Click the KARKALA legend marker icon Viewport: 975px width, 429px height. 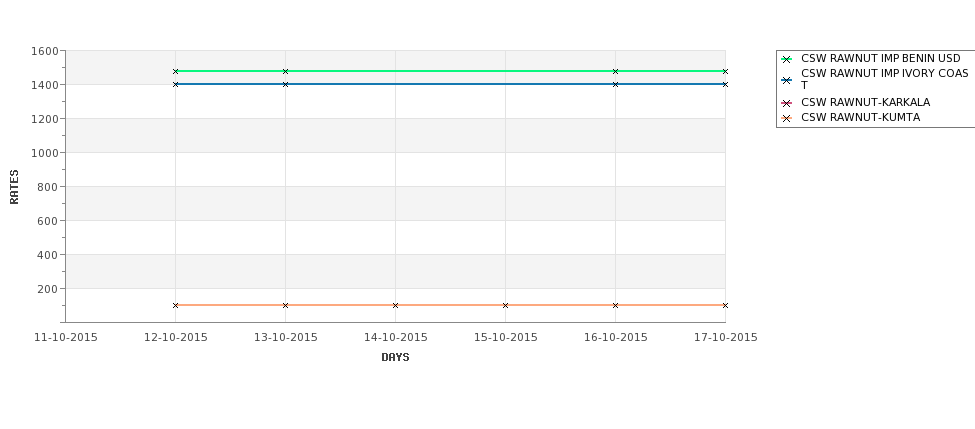tap(787, 103)
